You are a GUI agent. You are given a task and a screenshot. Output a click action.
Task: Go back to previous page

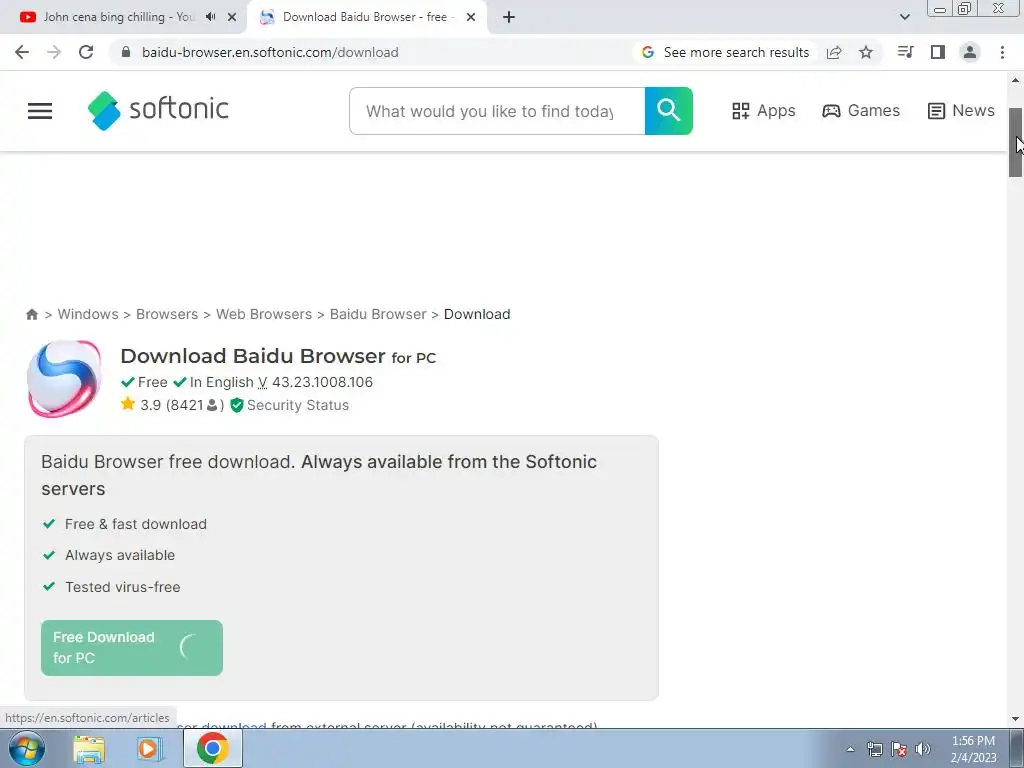pos(22,52)
